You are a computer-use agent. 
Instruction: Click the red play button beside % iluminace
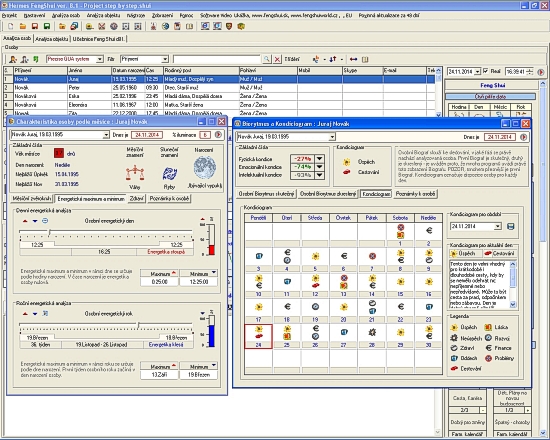pos(218,135)
